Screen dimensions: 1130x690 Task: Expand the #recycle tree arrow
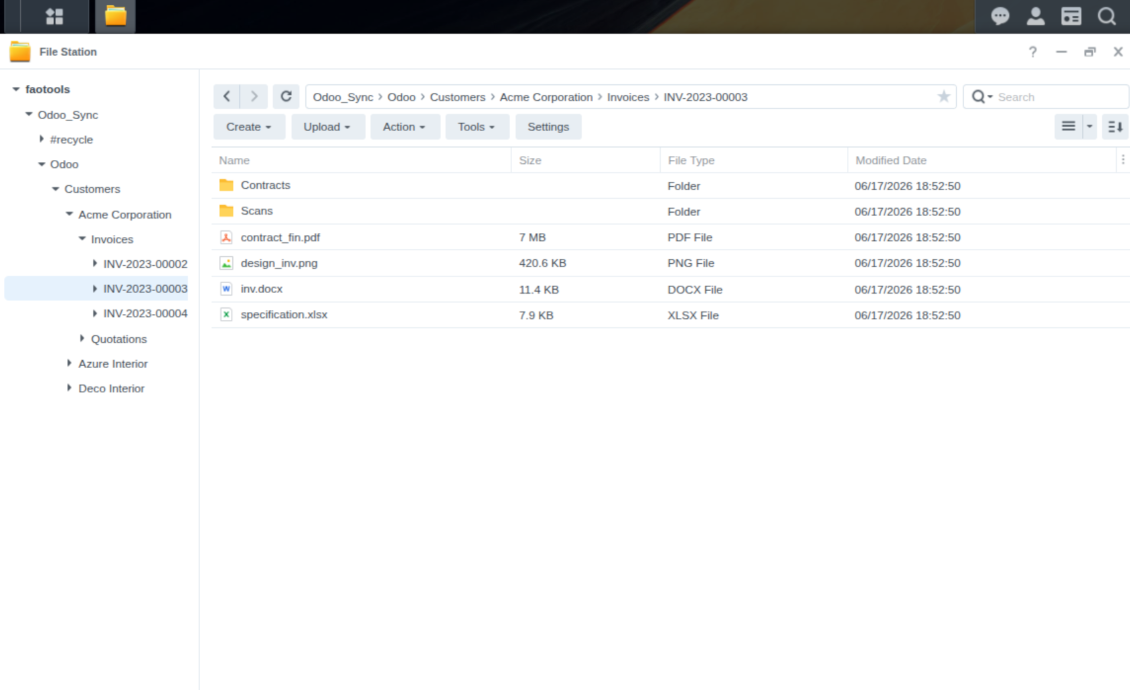tap(41, 139)
